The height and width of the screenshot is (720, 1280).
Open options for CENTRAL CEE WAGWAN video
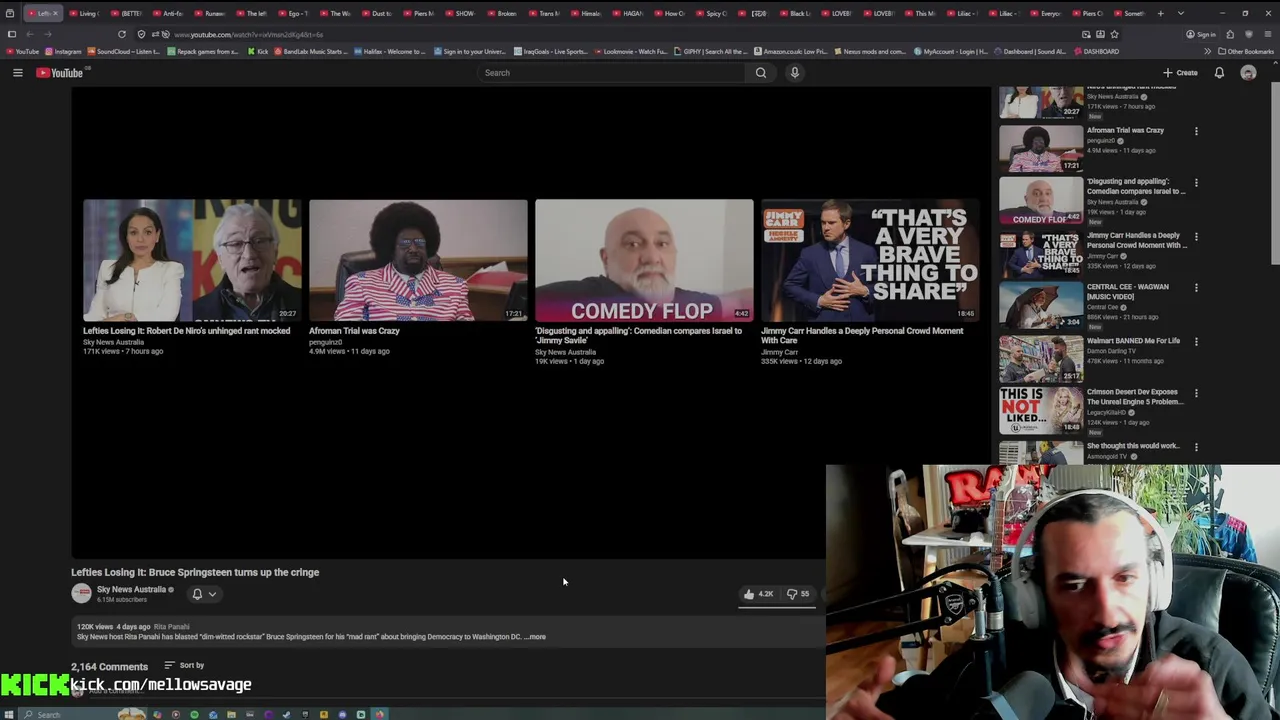[x=1196, y=289]
